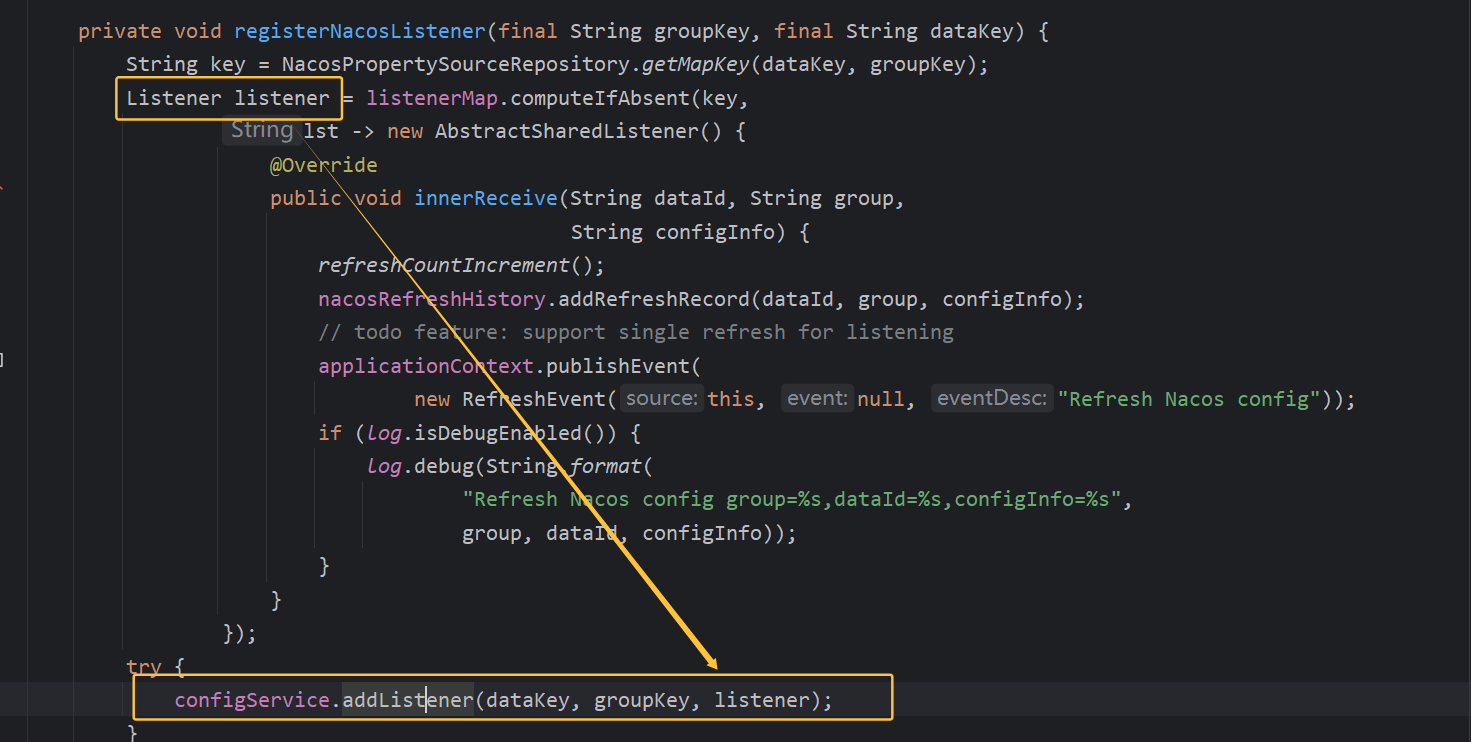Click the eventDesc: parameter hint

pyautogui.click(x=991, y=399)
